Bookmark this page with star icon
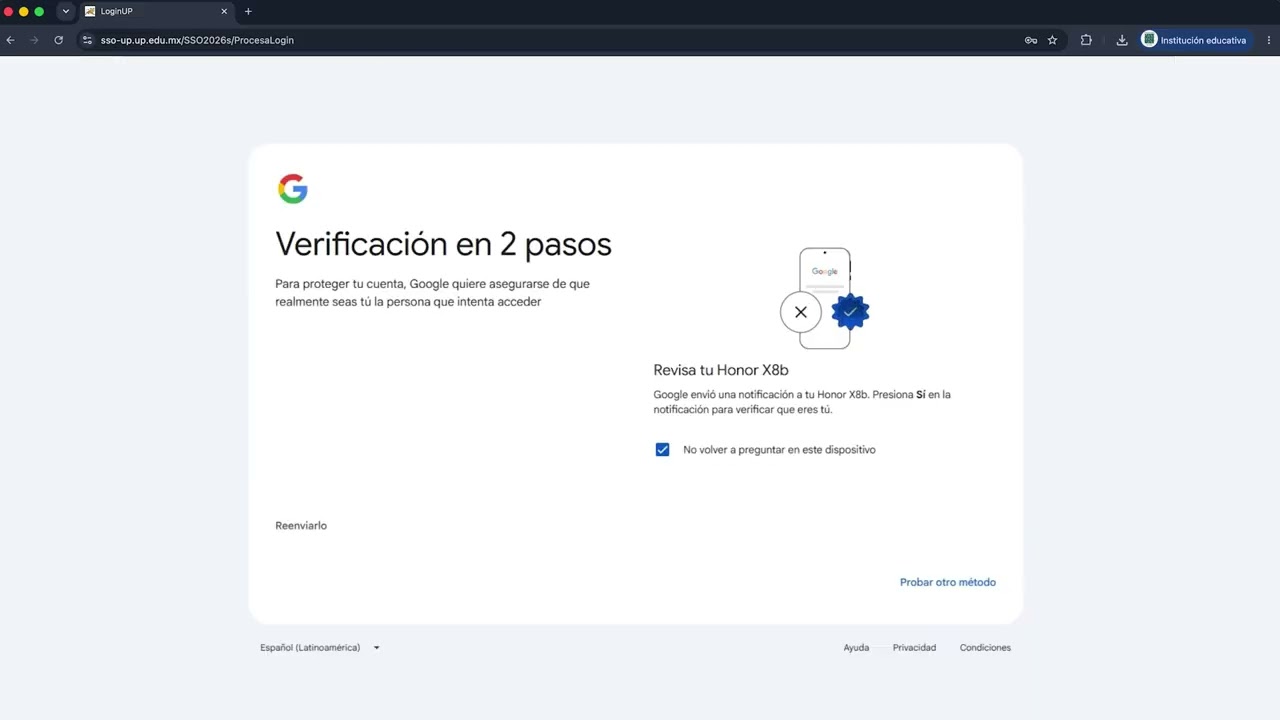The width and height of the screenshot is (1280, 720). (1052, 40)
